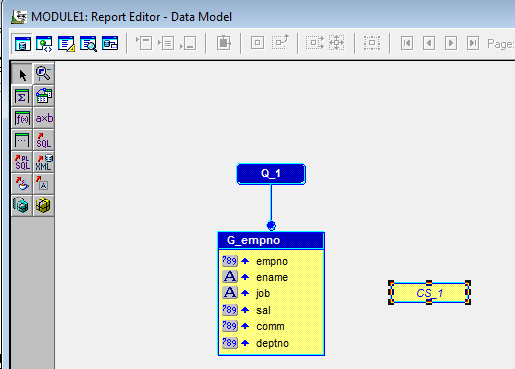Click the Trailer Section toolbar icon

tap(188, 43)
